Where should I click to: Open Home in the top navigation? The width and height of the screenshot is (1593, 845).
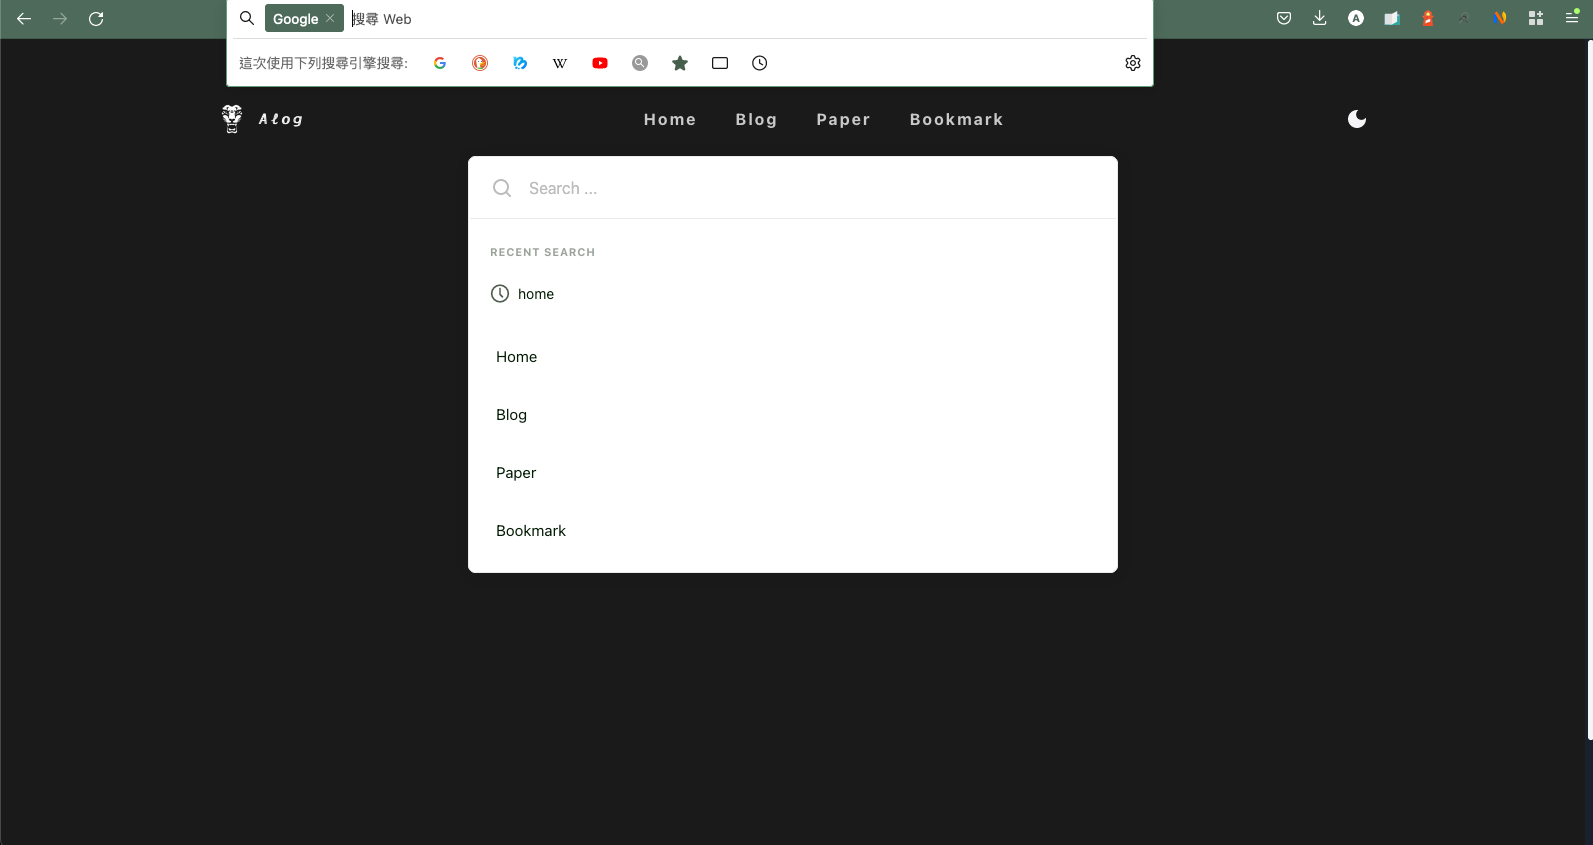point(670,119)
